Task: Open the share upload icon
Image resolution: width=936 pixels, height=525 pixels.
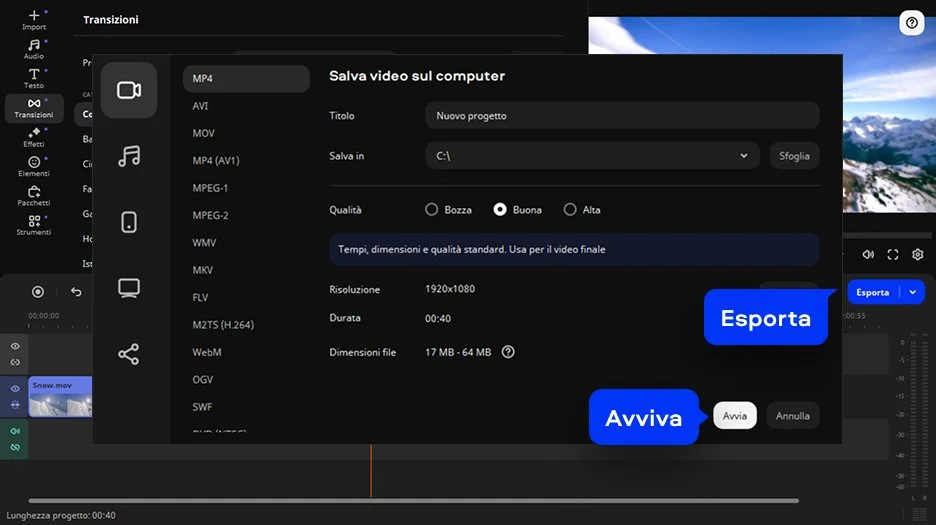Action: coord(129,354)
